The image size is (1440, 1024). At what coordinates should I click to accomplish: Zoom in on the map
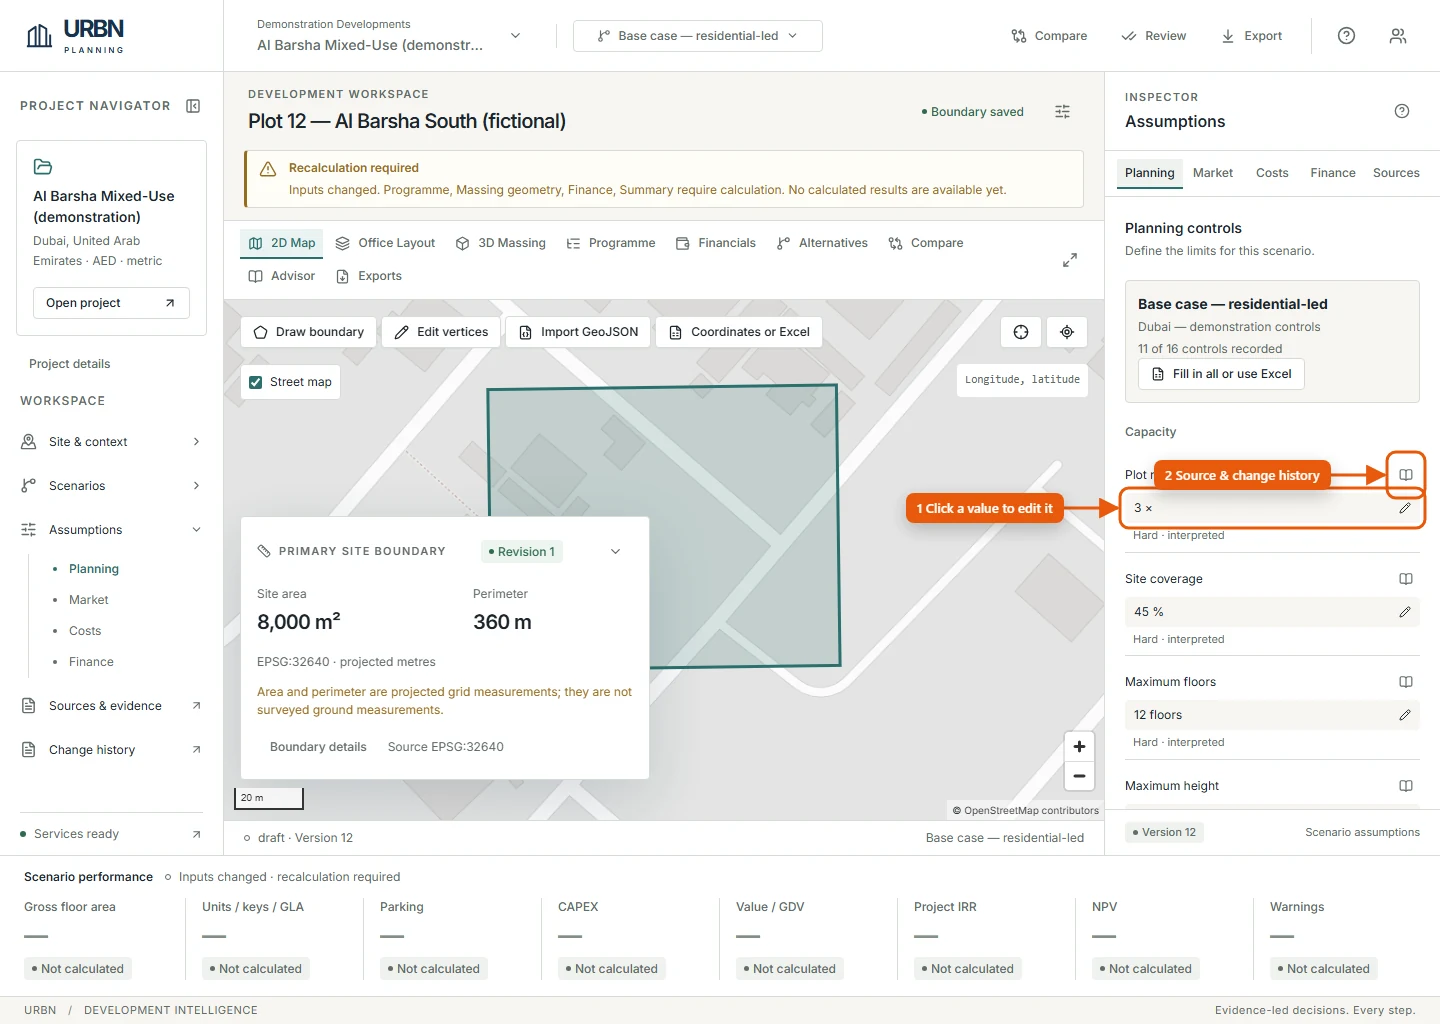(x=1079, y=746)
